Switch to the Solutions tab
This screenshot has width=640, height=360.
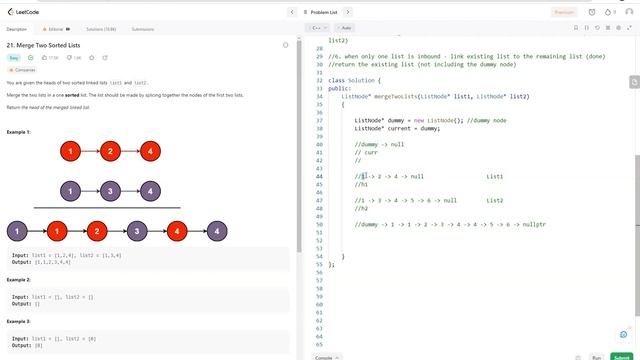tap(101, 29)
